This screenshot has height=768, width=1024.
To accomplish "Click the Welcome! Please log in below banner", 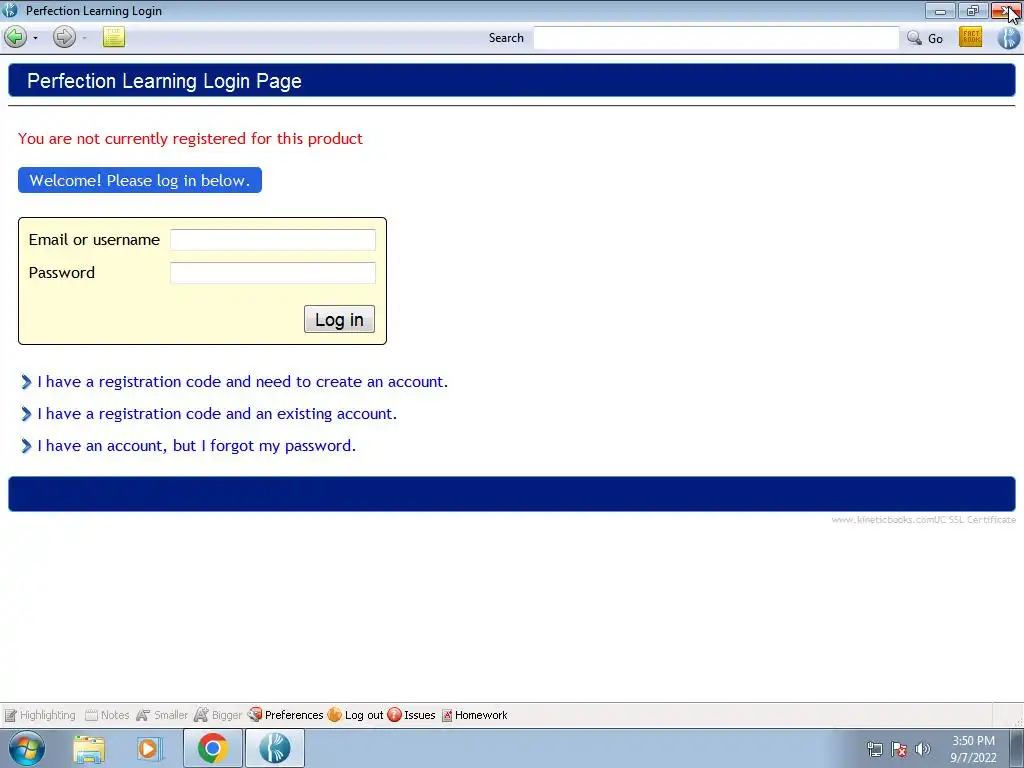I will click(x=140, y=180).
